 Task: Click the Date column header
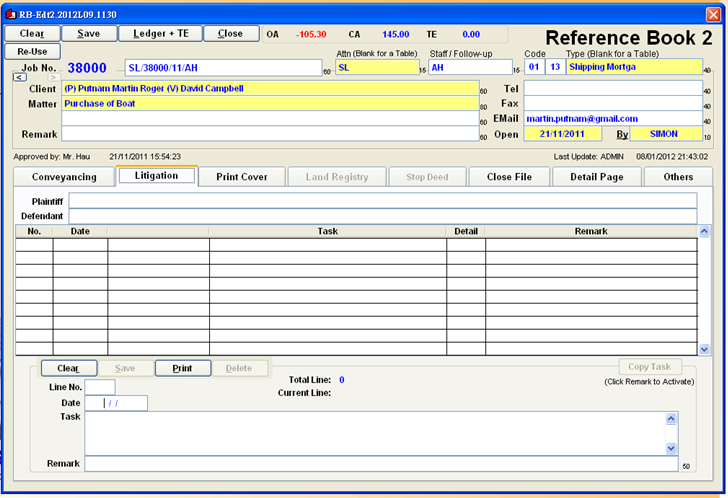[x=80, y=231]
